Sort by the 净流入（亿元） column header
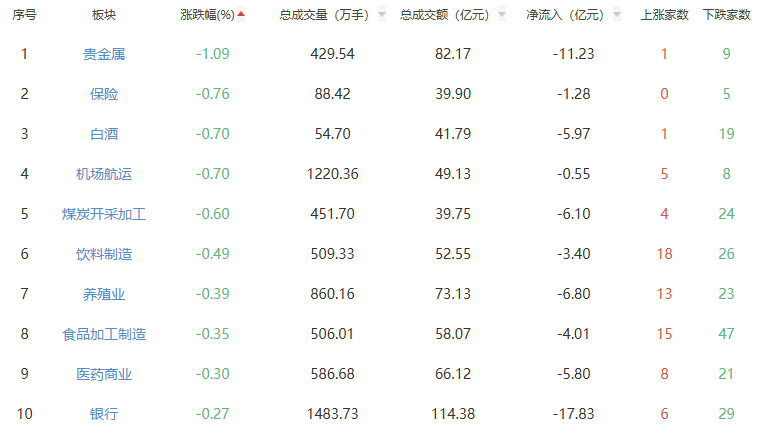Image resolution: width=761 pixels, height=435 pixels. tap(565, 15)
